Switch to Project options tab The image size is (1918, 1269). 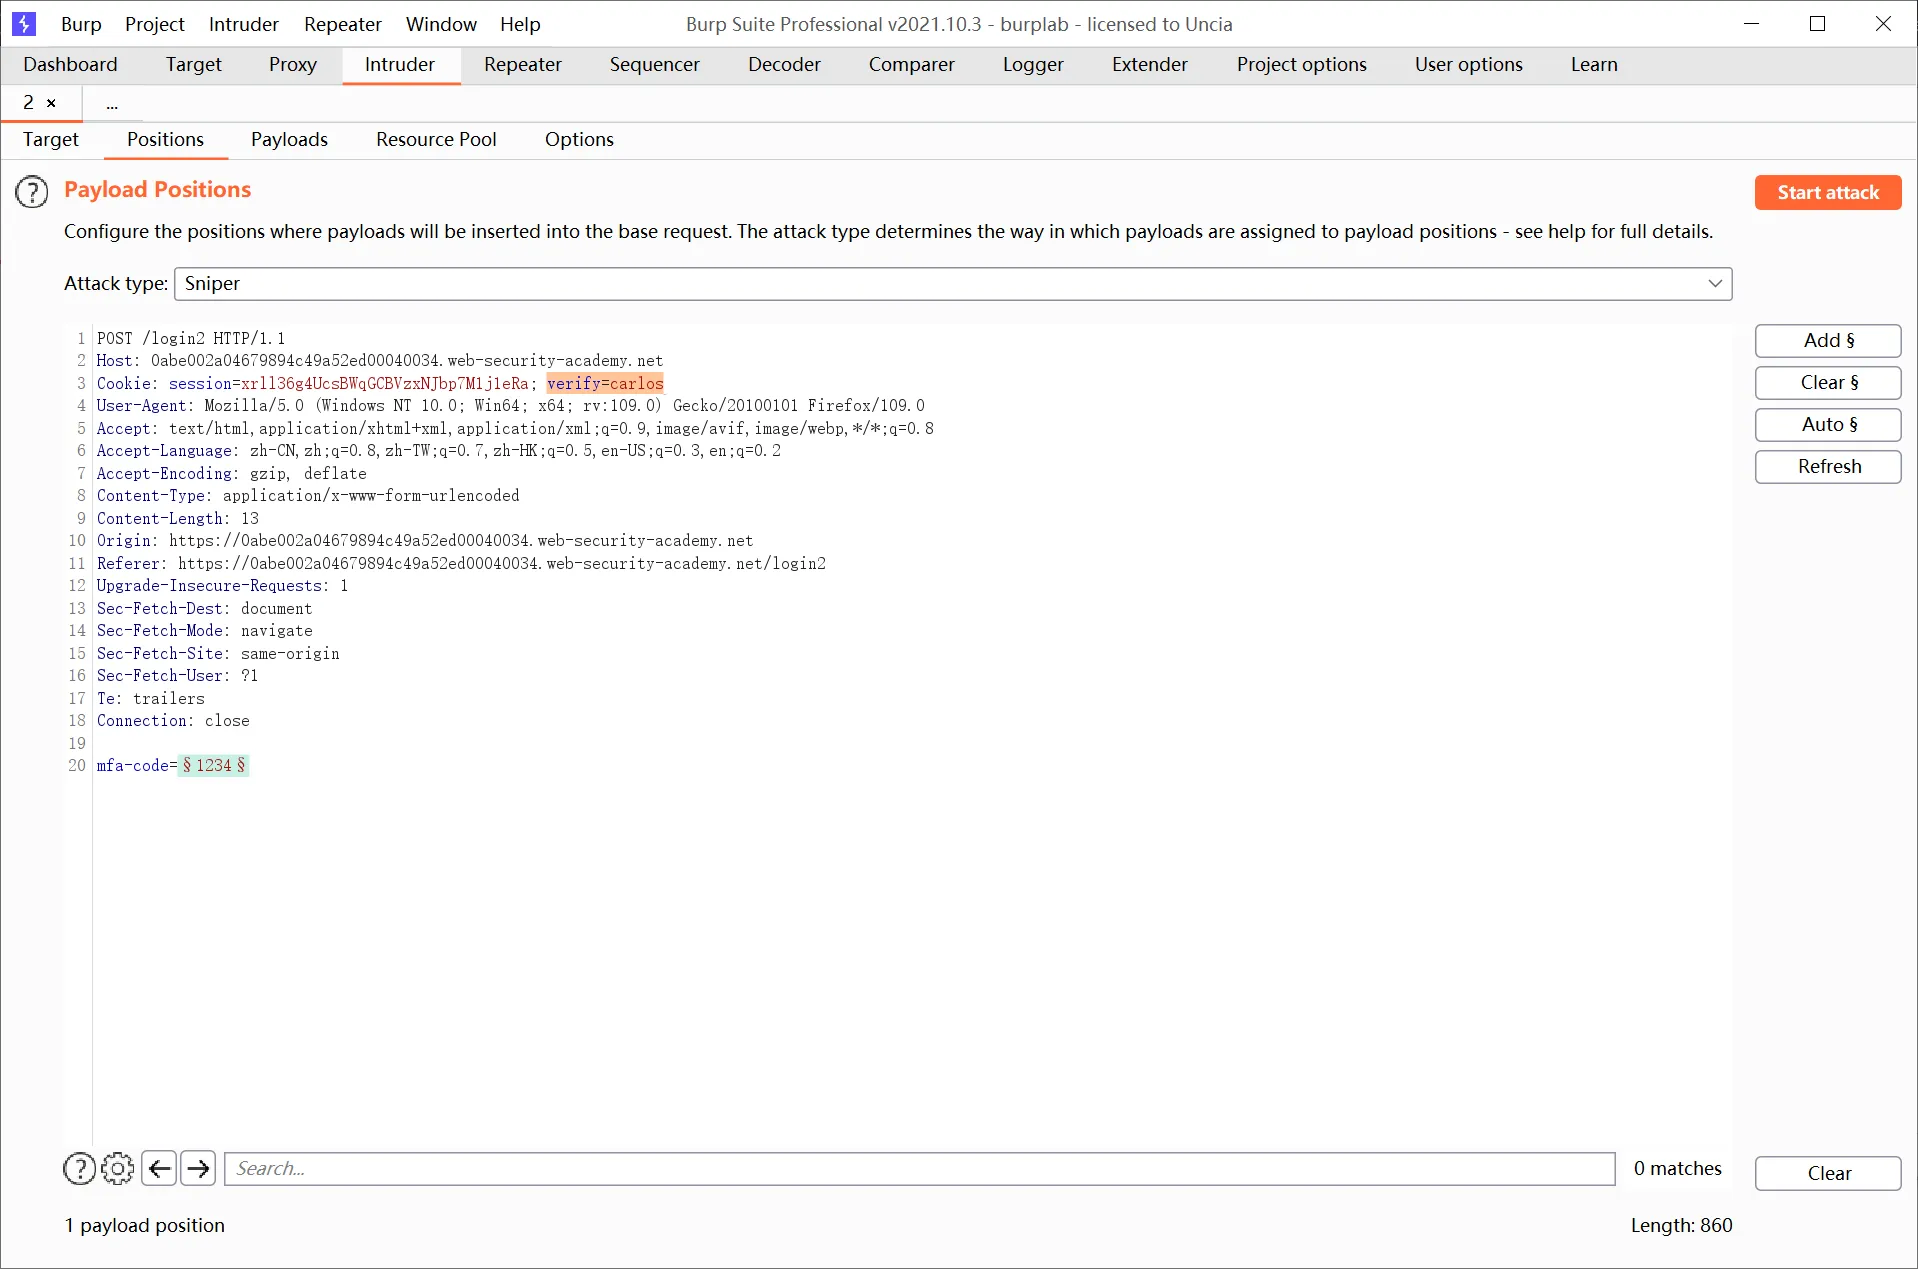(1301, 64)
